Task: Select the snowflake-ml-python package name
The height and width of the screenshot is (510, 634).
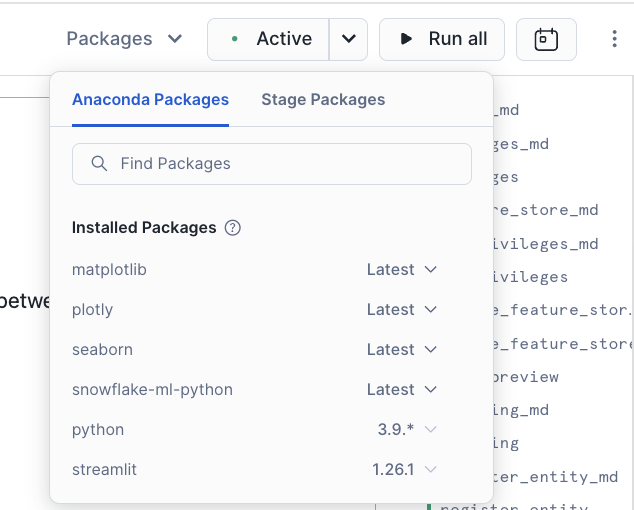Action: coord(152,390)
